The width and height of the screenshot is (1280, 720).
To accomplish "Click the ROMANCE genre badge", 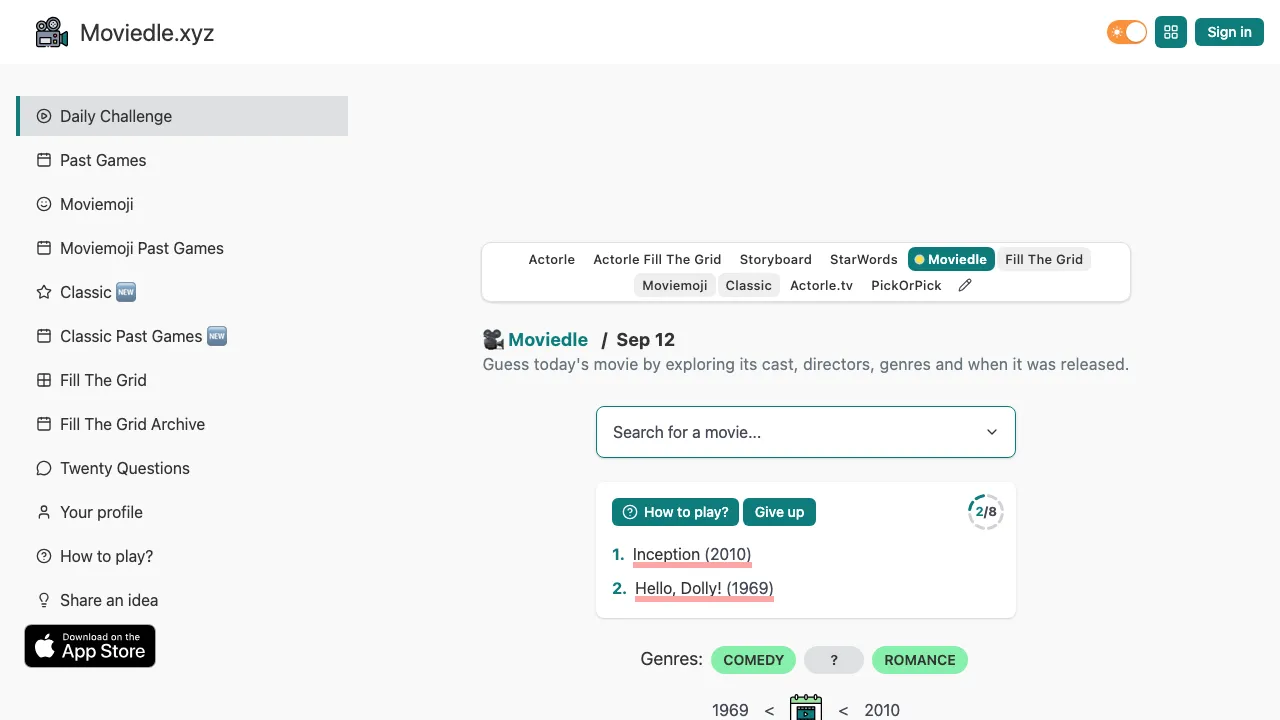I will (920, 660).
